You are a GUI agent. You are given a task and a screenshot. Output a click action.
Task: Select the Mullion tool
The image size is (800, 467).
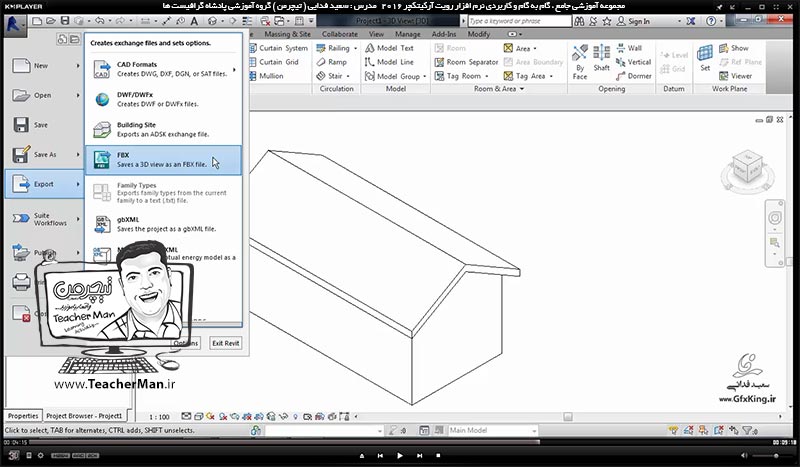click(x=266, y=76)
